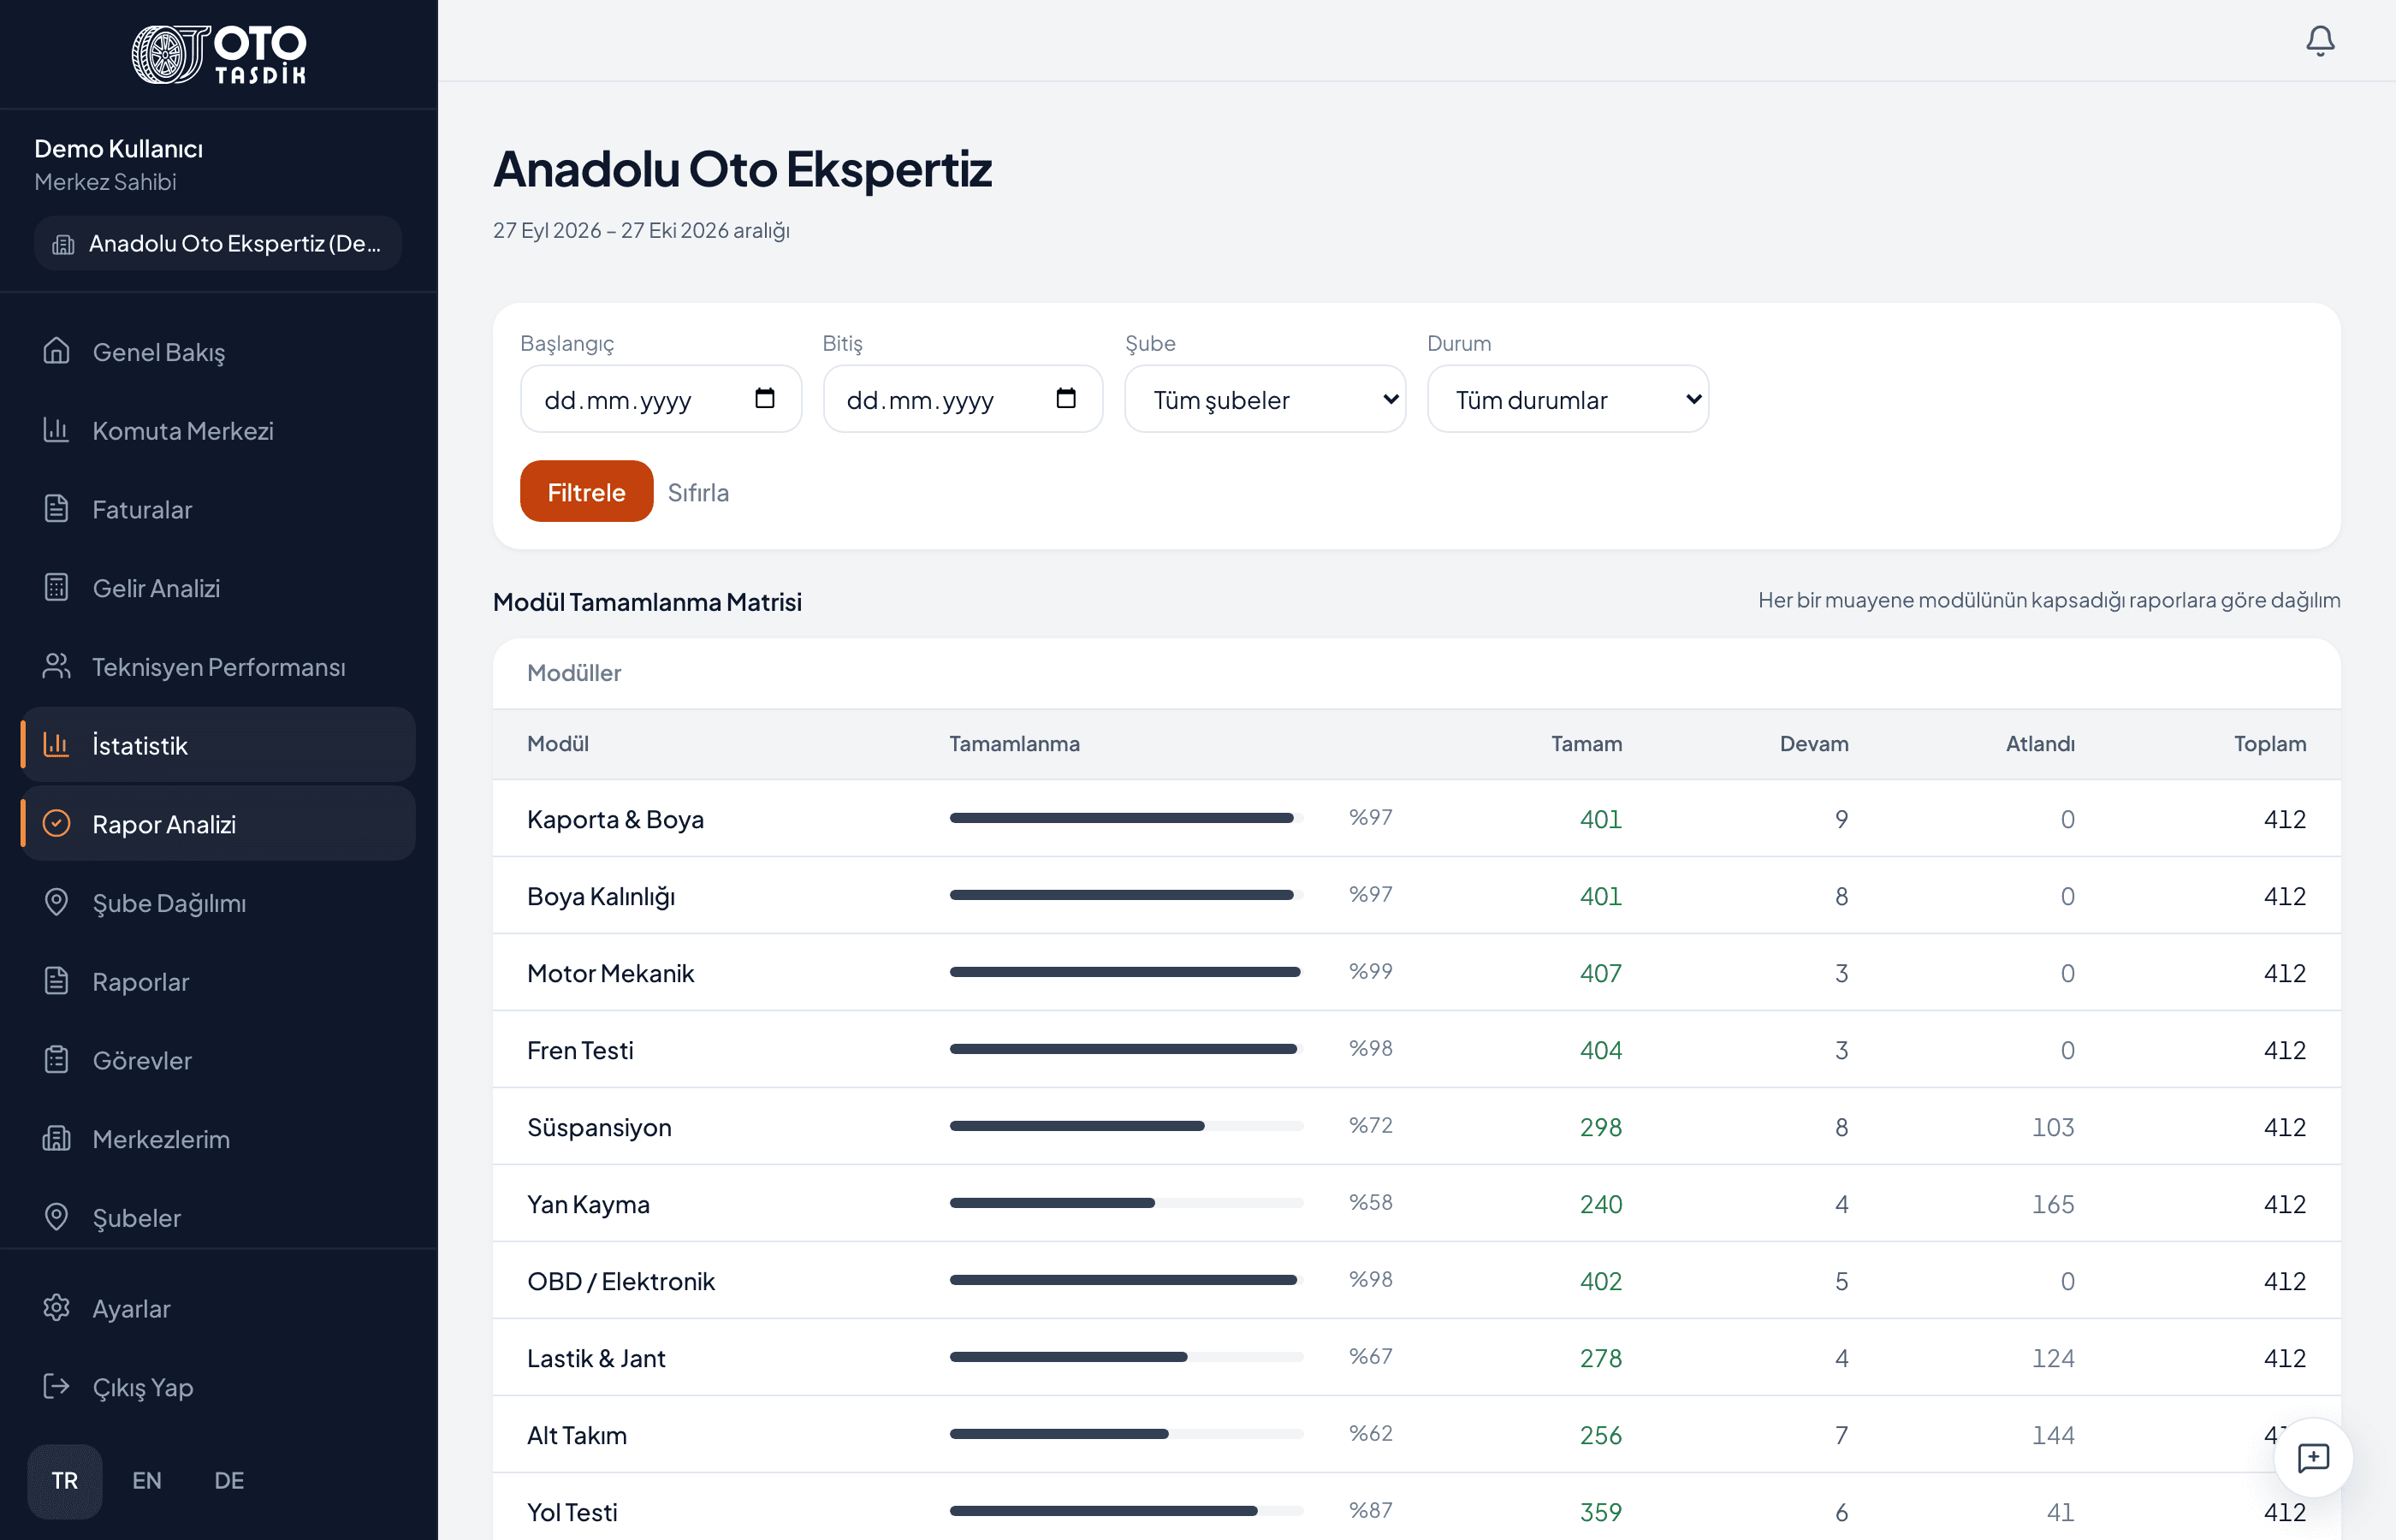Switch language to DE

[229, 1481]
